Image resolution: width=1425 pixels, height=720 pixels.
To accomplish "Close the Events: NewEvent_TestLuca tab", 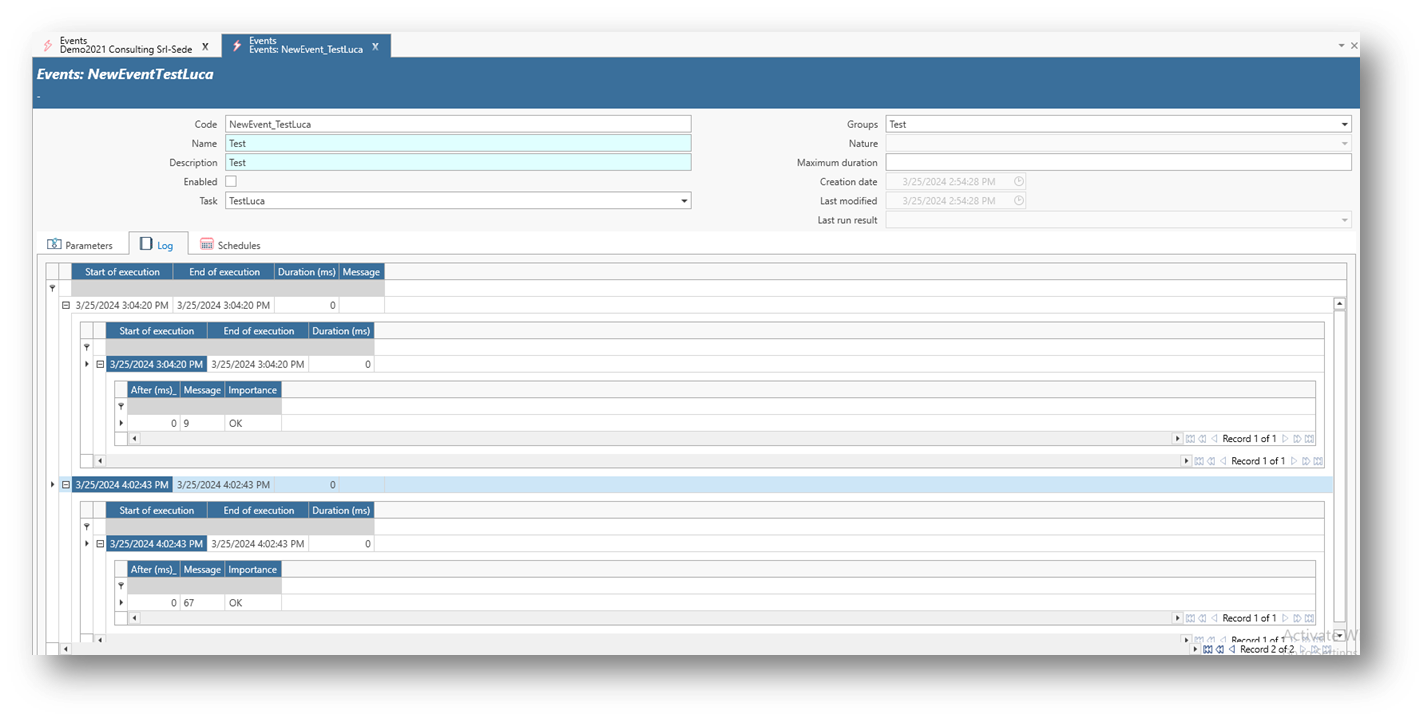I will click(375, 47).
